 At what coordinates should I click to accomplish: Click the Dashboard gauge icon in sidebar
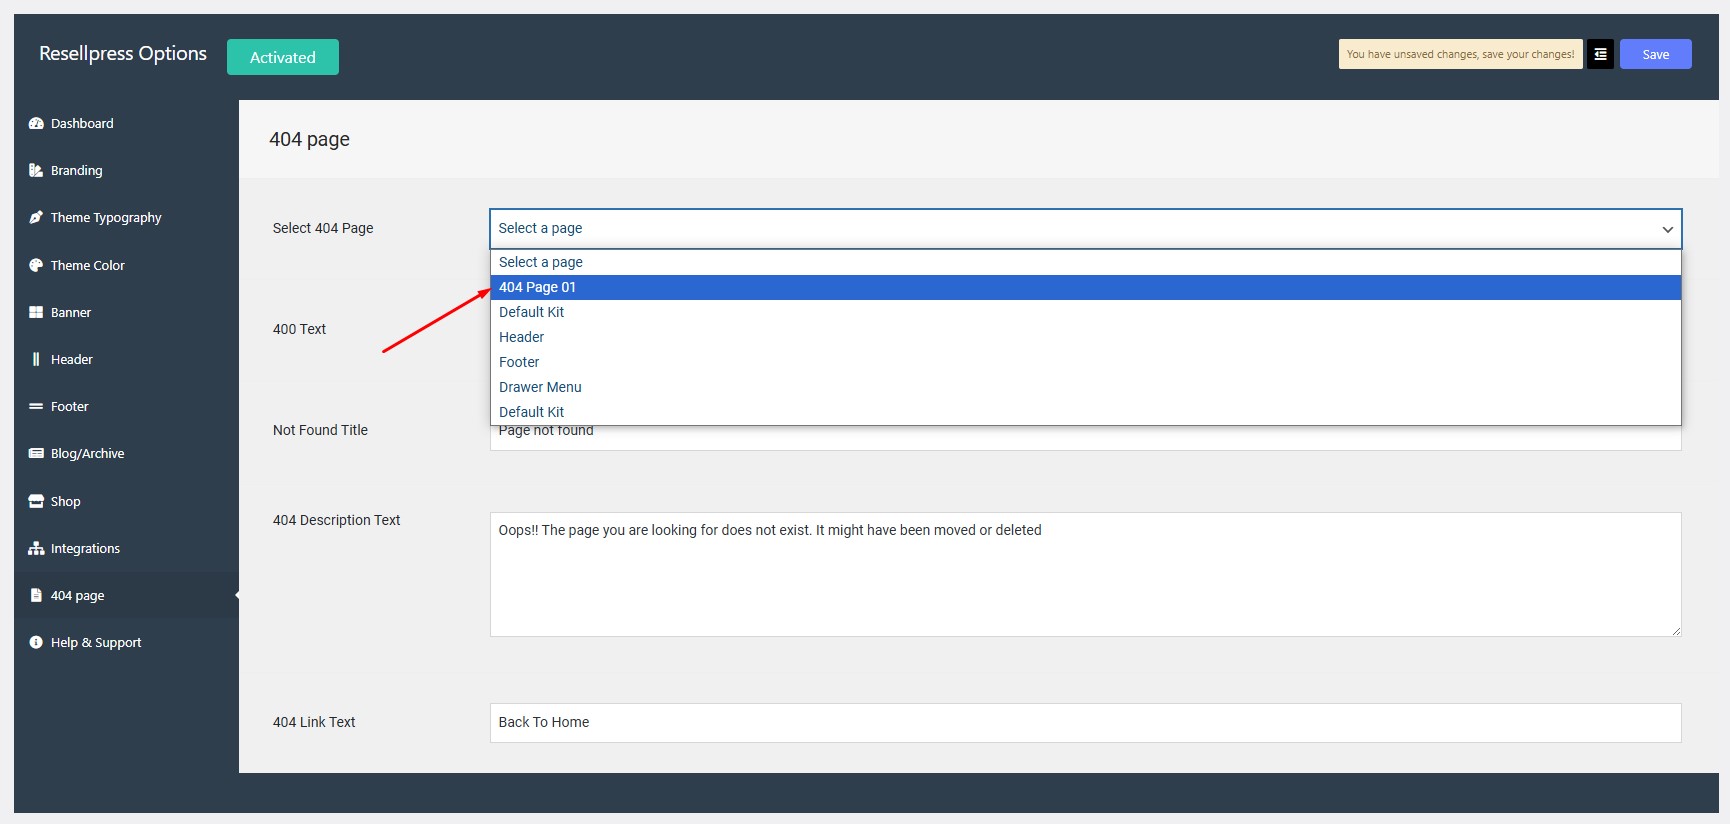pos(36,124)
